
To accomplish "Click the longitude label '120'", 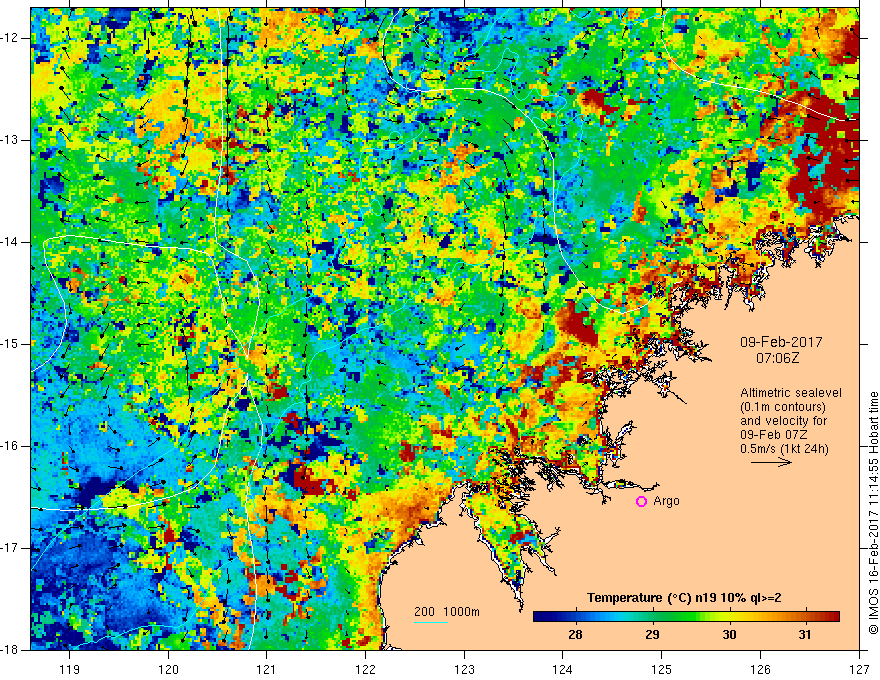I will pos(168,669).
